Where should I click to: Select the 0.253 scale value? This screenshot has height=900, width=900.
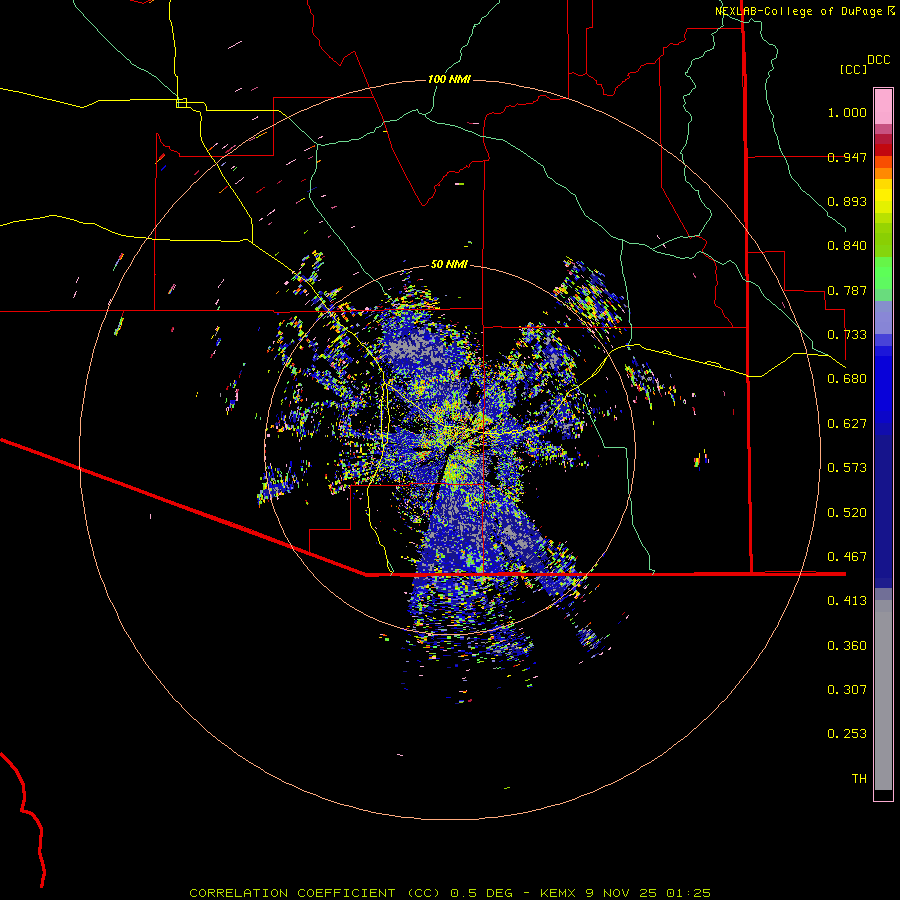[x=847, y=734]
